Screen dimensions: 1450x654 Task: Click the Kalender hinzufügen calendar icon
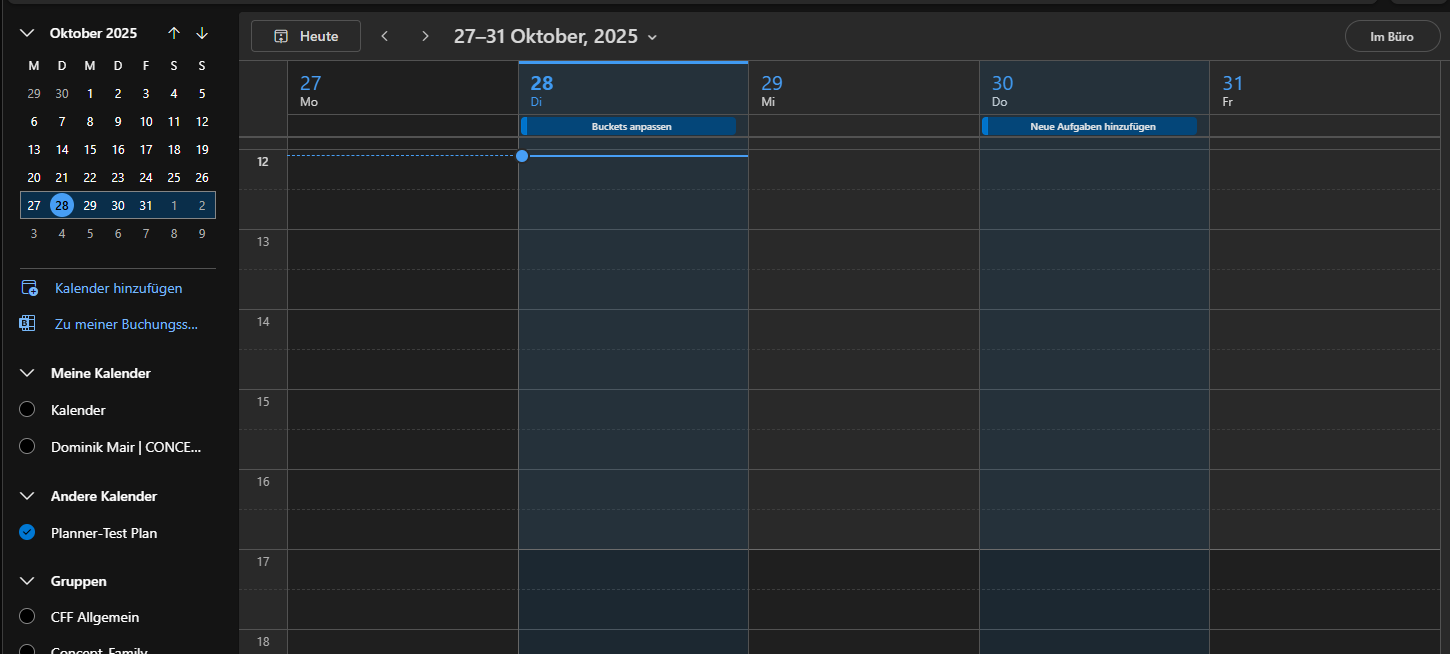[29, 288]
